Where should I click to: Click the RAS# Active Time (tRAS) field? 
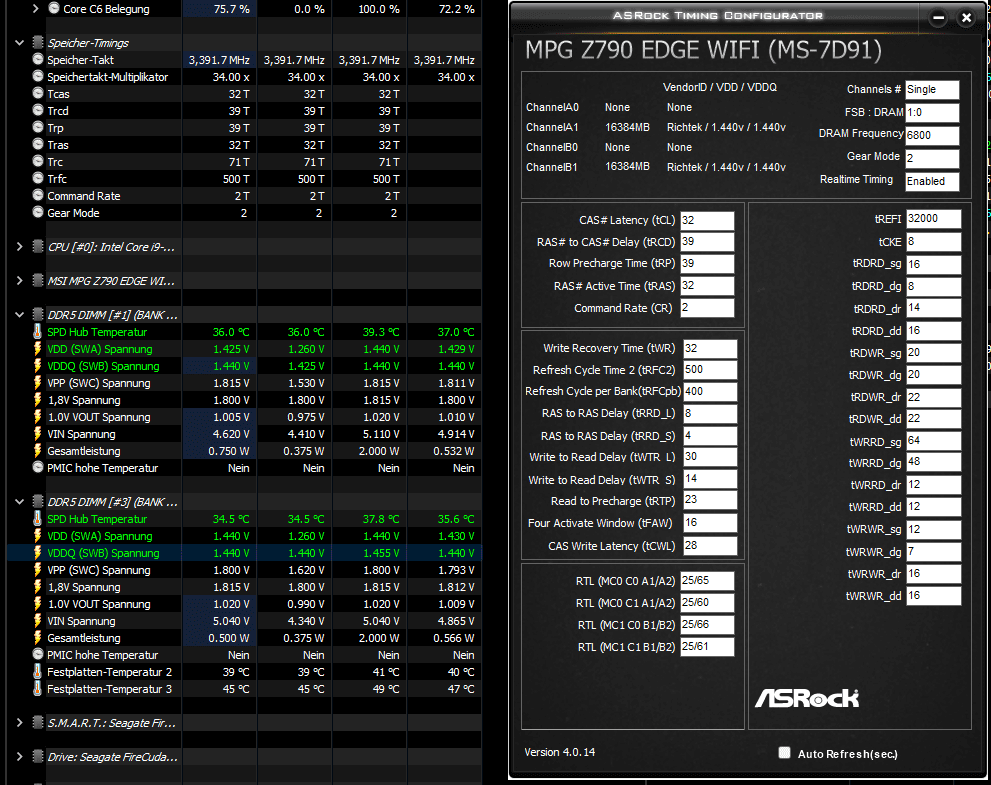tap(707, 286)
